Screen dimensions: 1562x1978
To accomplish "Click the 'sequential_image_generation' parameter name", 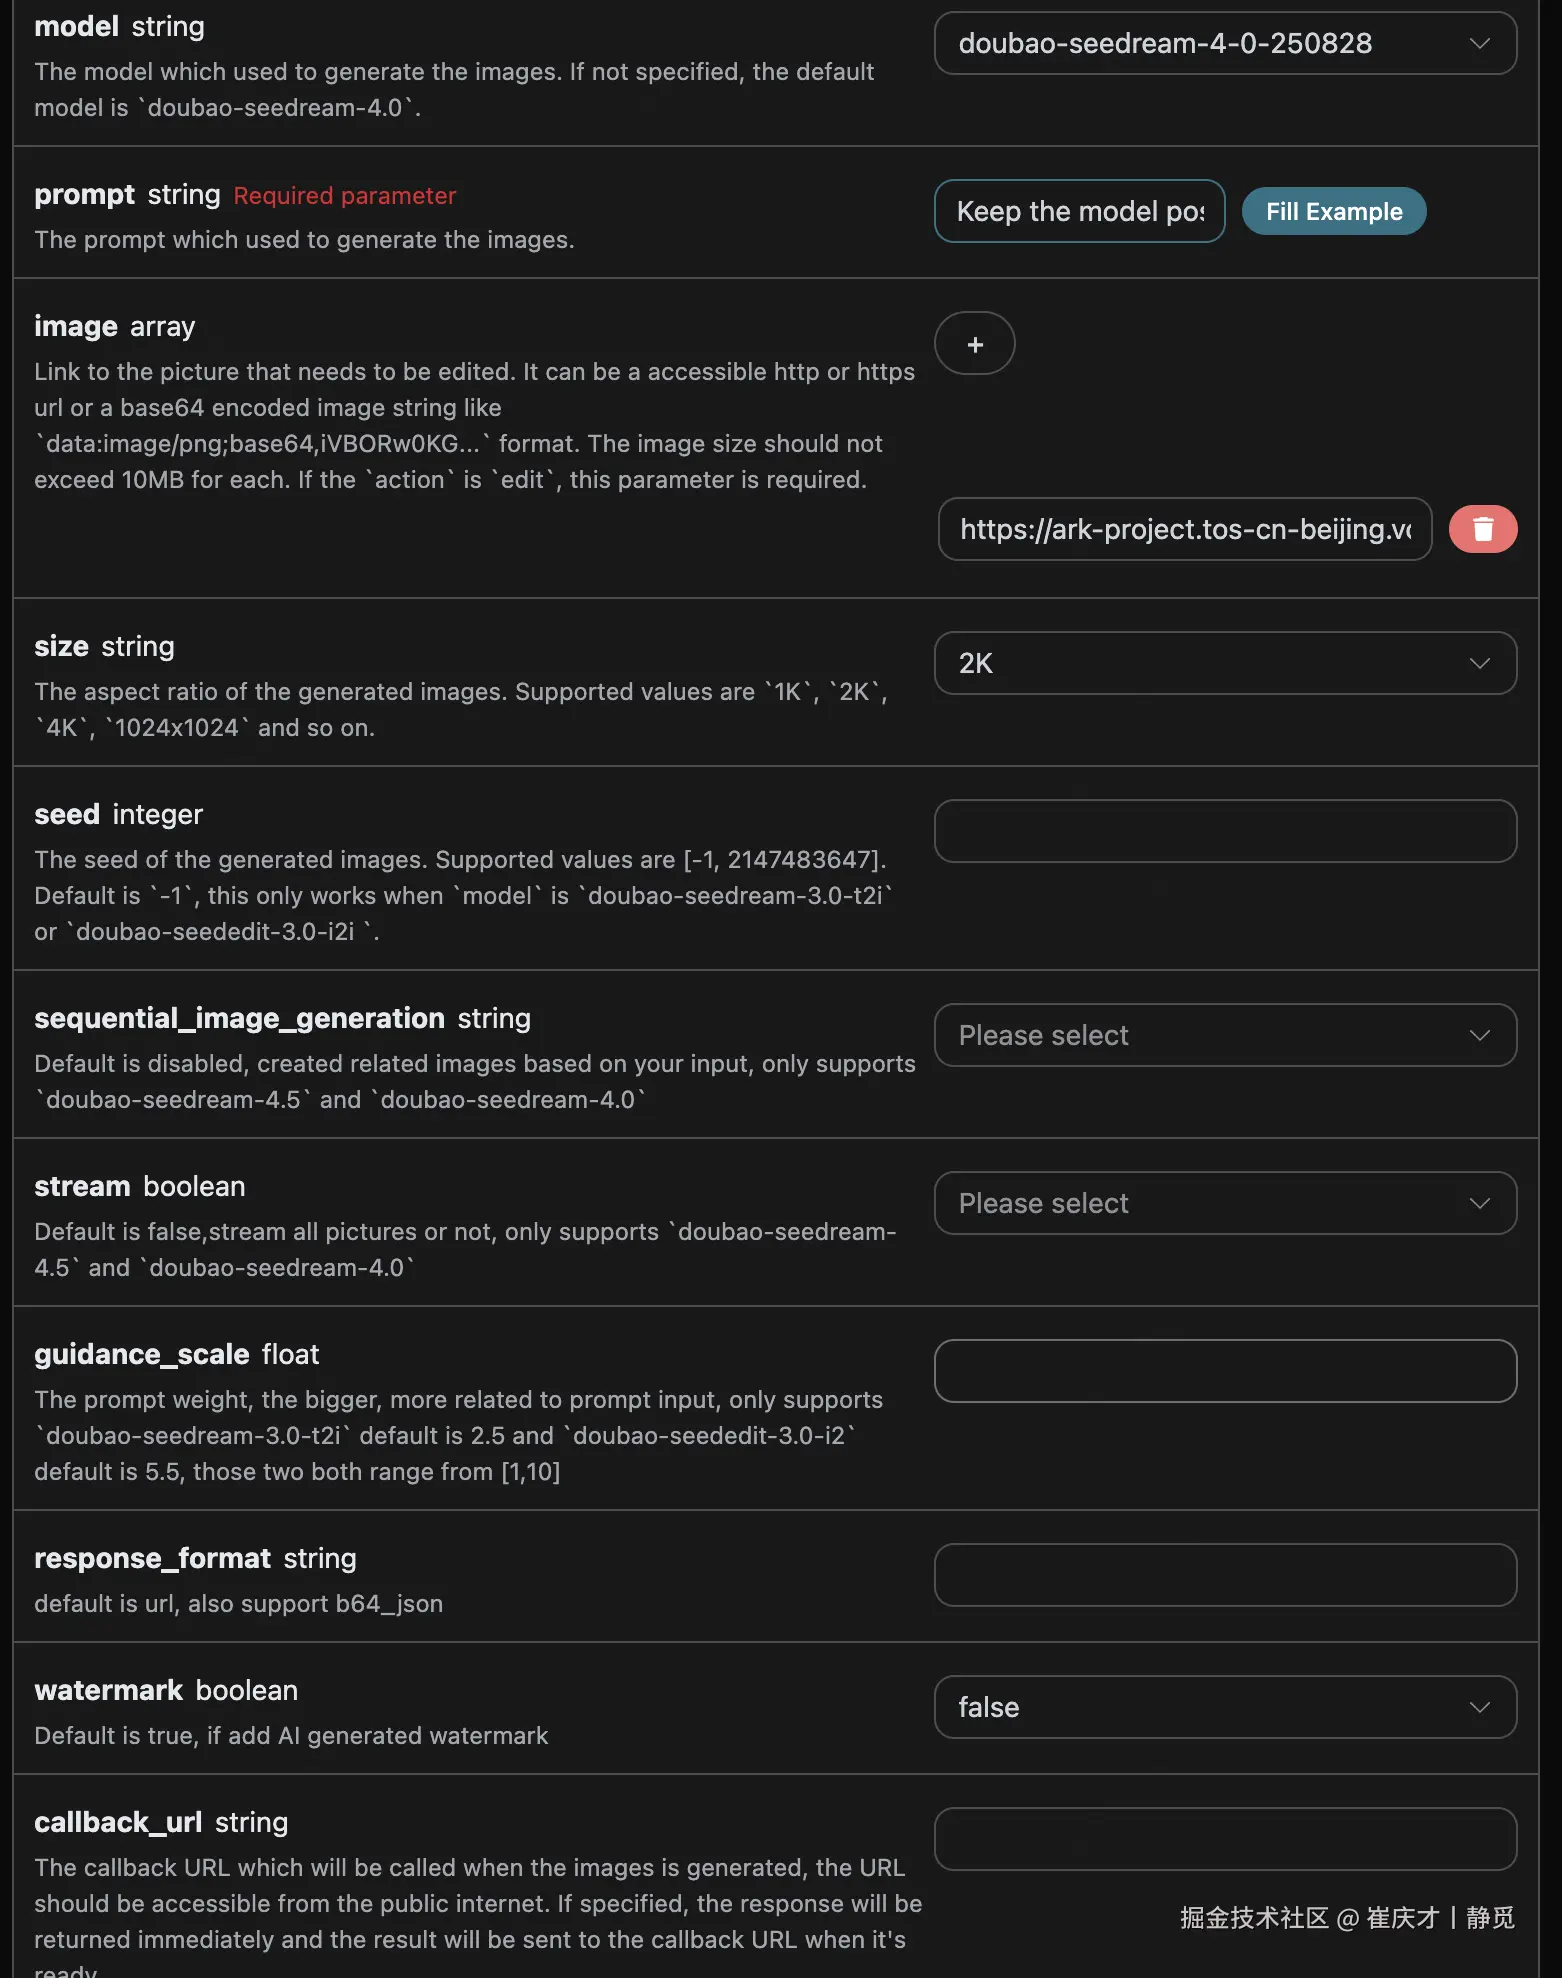I will pos(239,1019).
